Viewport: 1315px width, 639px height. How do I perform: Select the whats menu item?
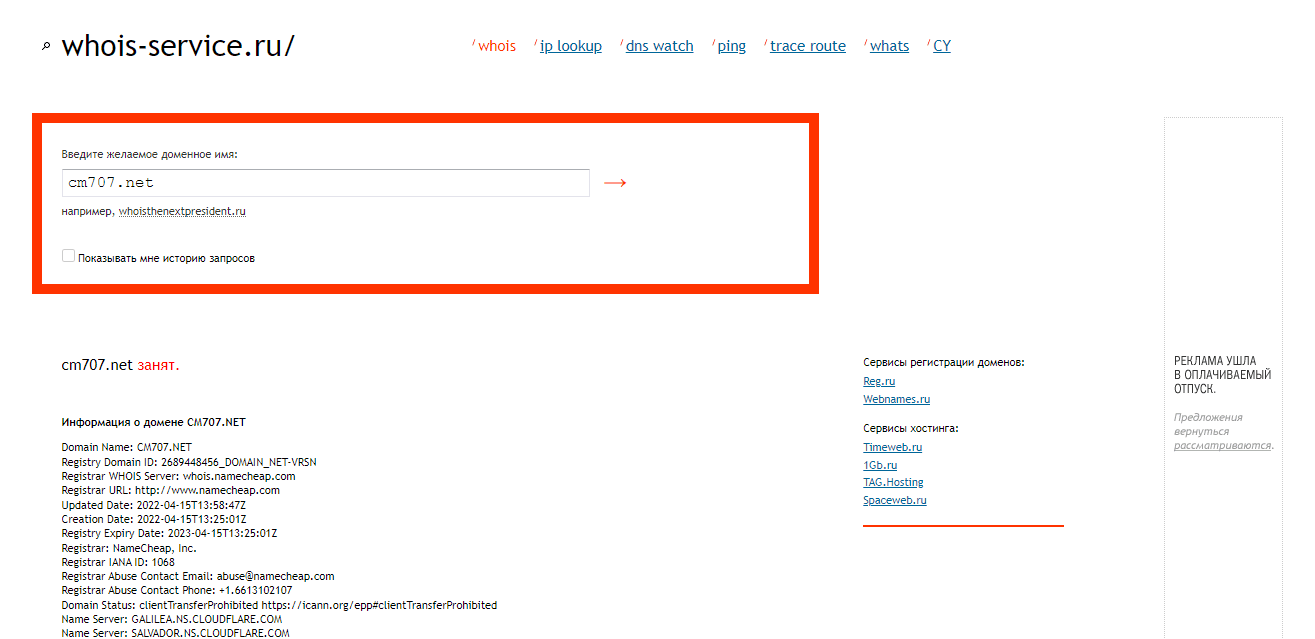click(x=889, y=46)
